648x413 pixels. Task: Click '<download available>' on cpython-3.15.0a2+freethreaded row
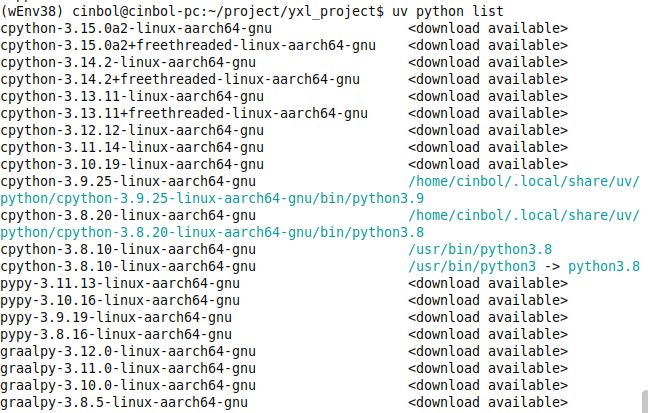(x=488, y=45)
